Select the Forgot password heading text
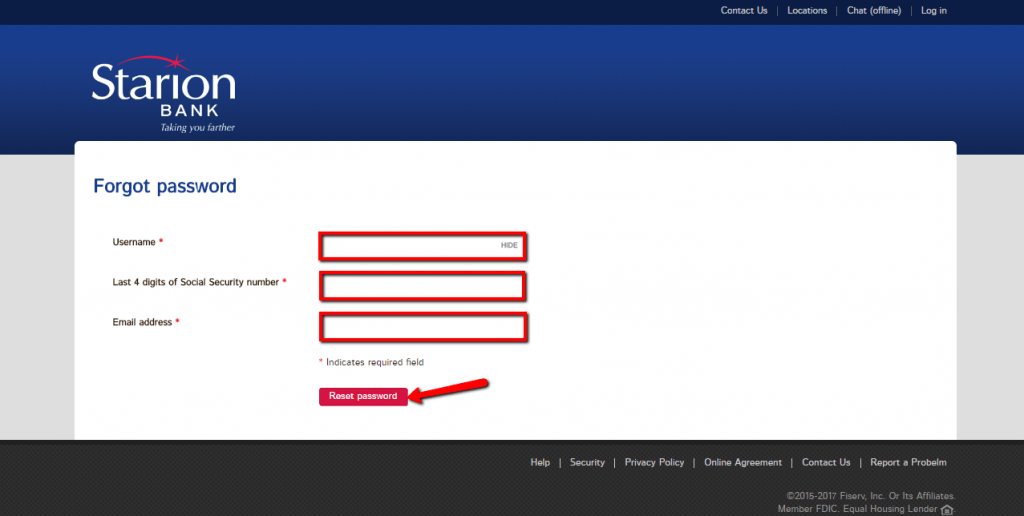The width and height of the screenshot is (1024, 516). (165, 186)
